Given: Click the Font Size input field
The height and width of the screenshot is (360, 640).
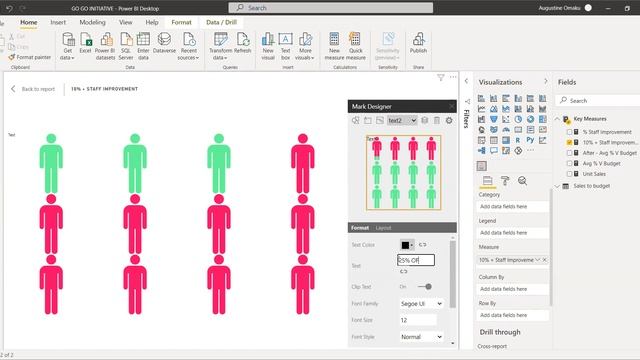Looking at the screenshot, I should pyautogui.click(x=418, y=320).
